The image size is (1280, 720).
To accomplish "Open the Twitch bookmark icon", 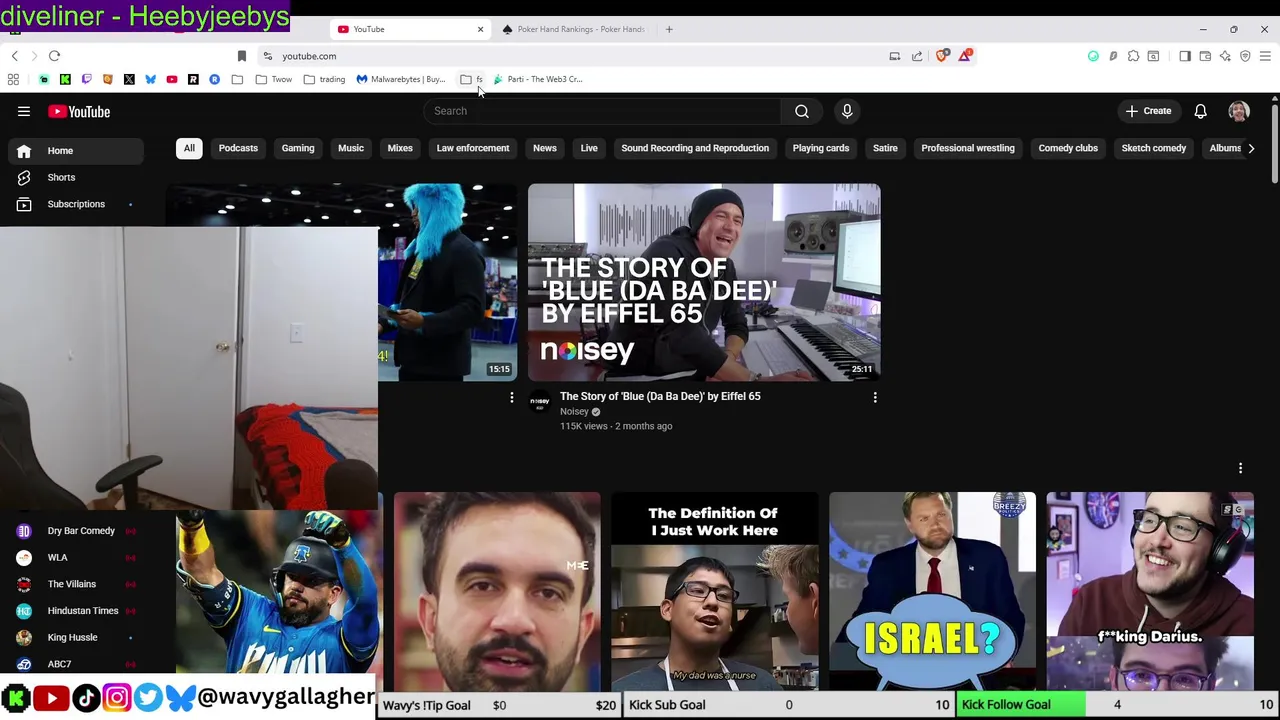I will [x=86, y=79].
